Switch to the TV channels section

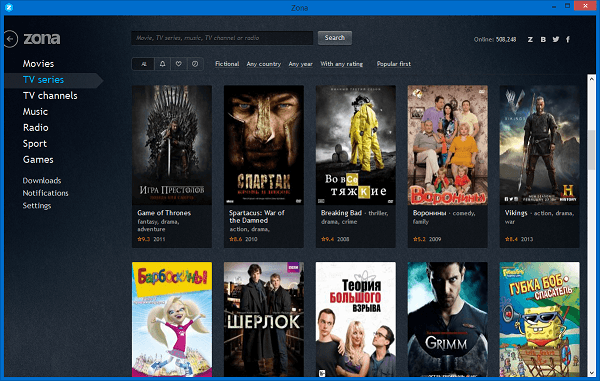50,96
